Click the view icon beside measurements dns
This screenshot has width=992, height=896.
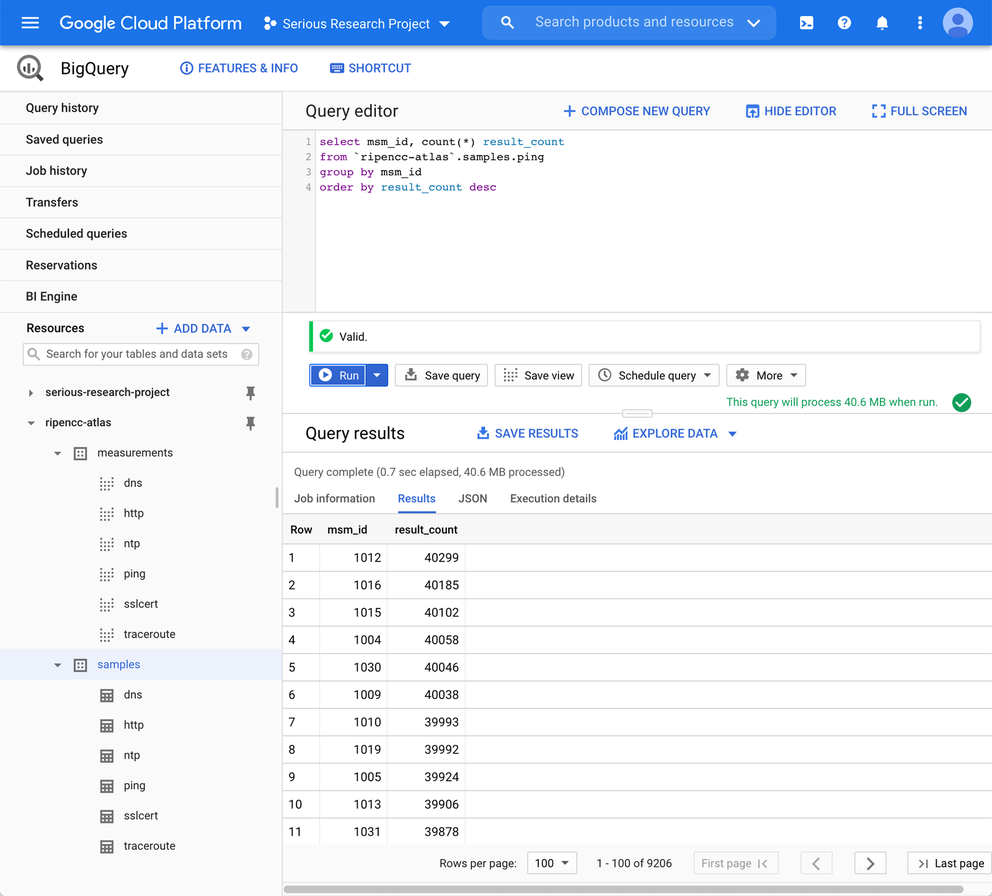(107, 483)
